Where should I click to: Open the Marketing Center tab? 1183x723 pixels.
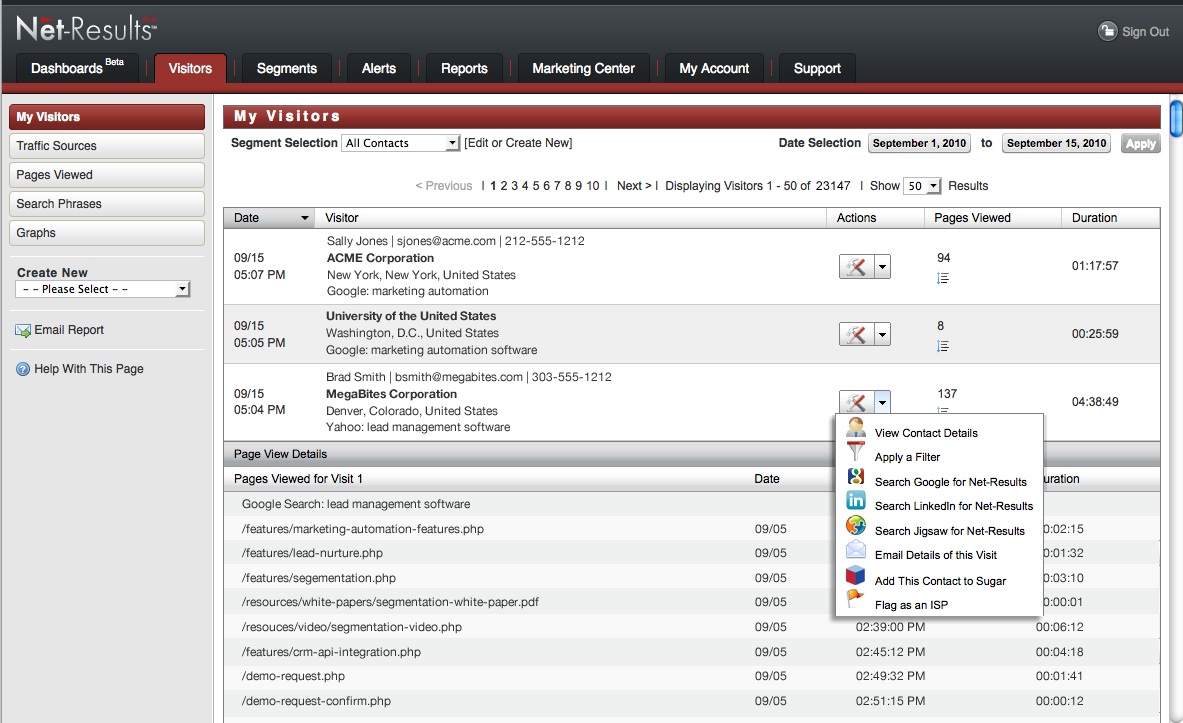tap(583, 69)
